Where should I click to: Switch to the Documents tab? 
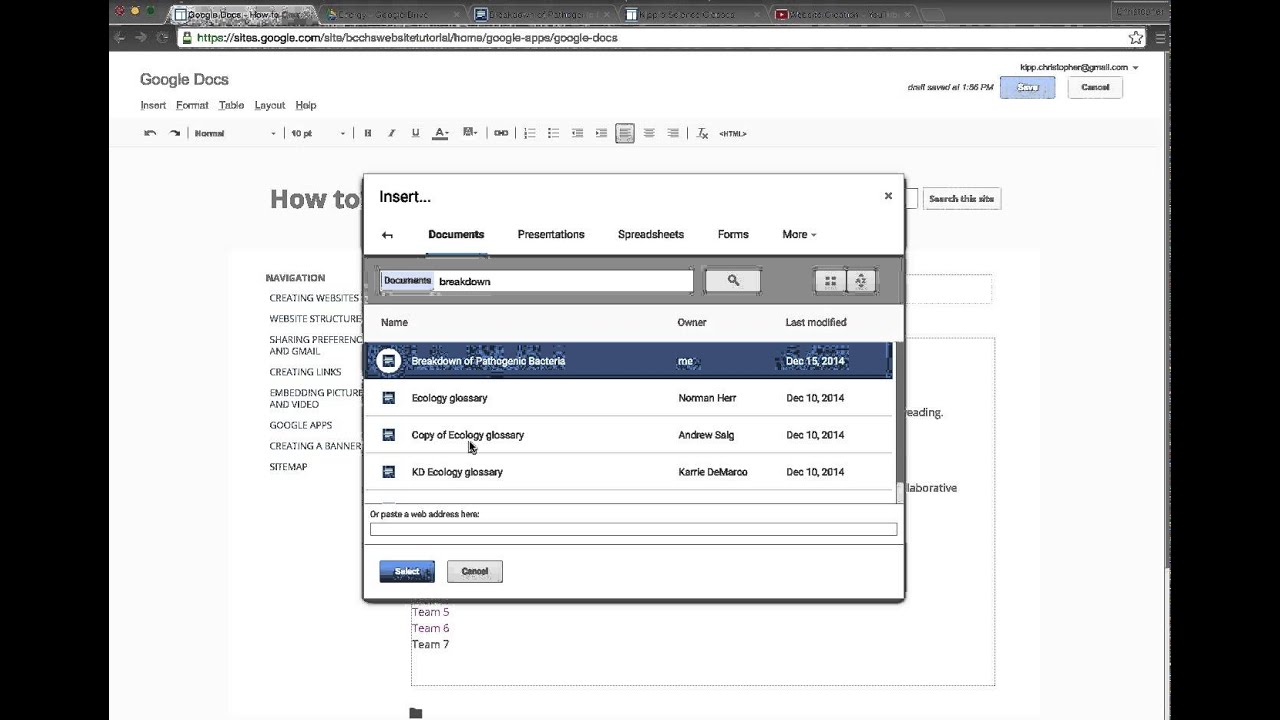[456, 234]
